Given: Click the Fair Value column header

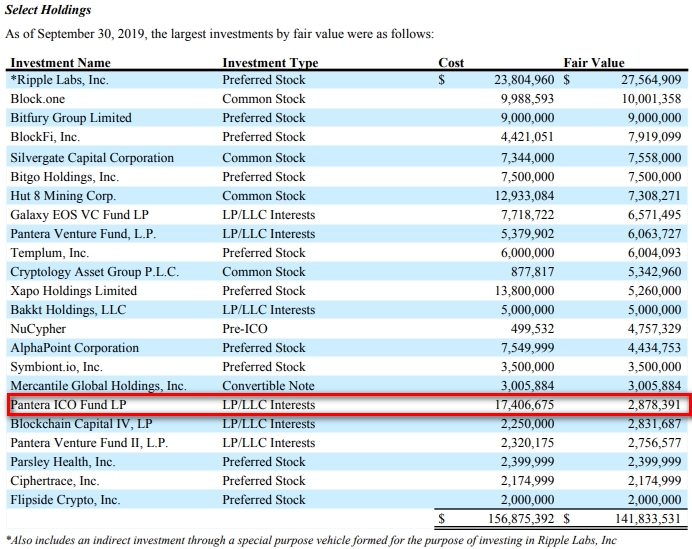Looking at the screenshot, I should [593, 63].
